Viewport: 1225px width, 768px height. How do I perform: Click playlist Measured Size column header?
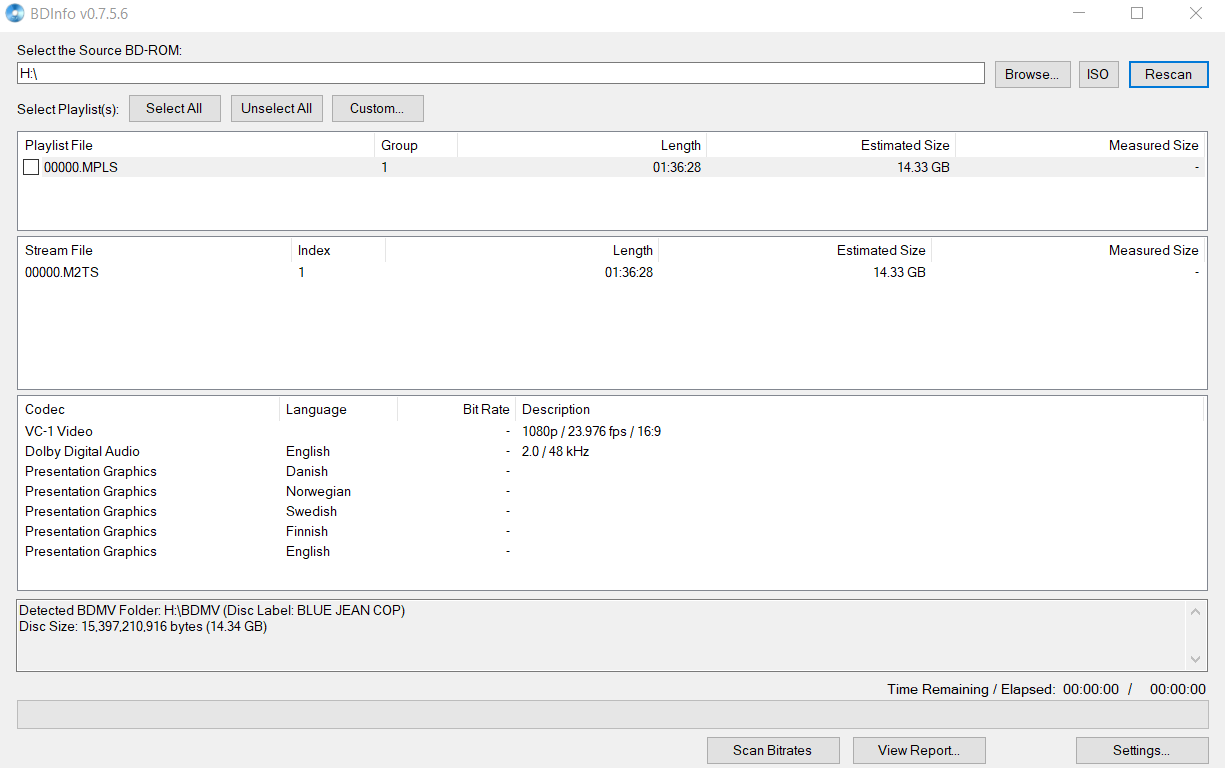1080,145
